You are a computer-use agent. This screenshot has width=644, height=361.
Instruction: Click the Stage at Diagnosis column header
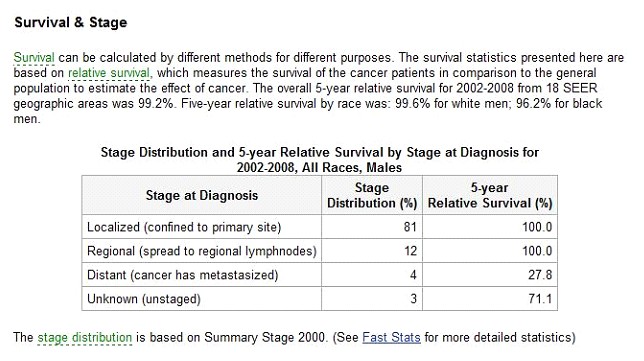tap(202, 195)
